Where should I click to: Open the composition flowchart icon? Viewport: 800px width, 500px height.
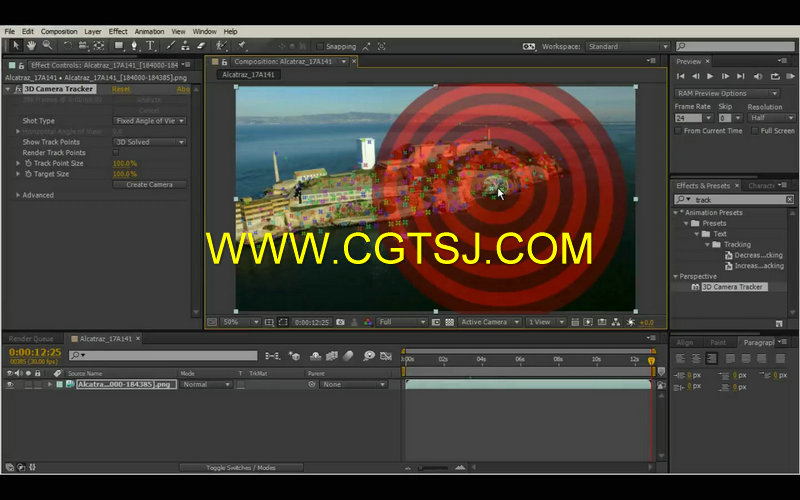(616, 322)
